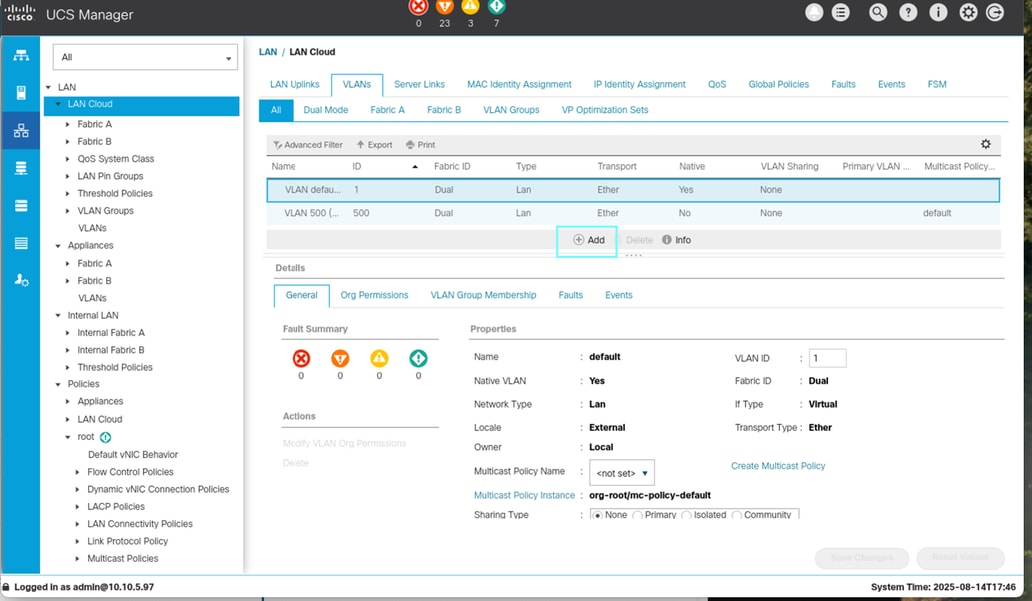This screenshot has height=601, width=1032.
Task: Click the Advanced Filter tool
Action: coord(308,145)
